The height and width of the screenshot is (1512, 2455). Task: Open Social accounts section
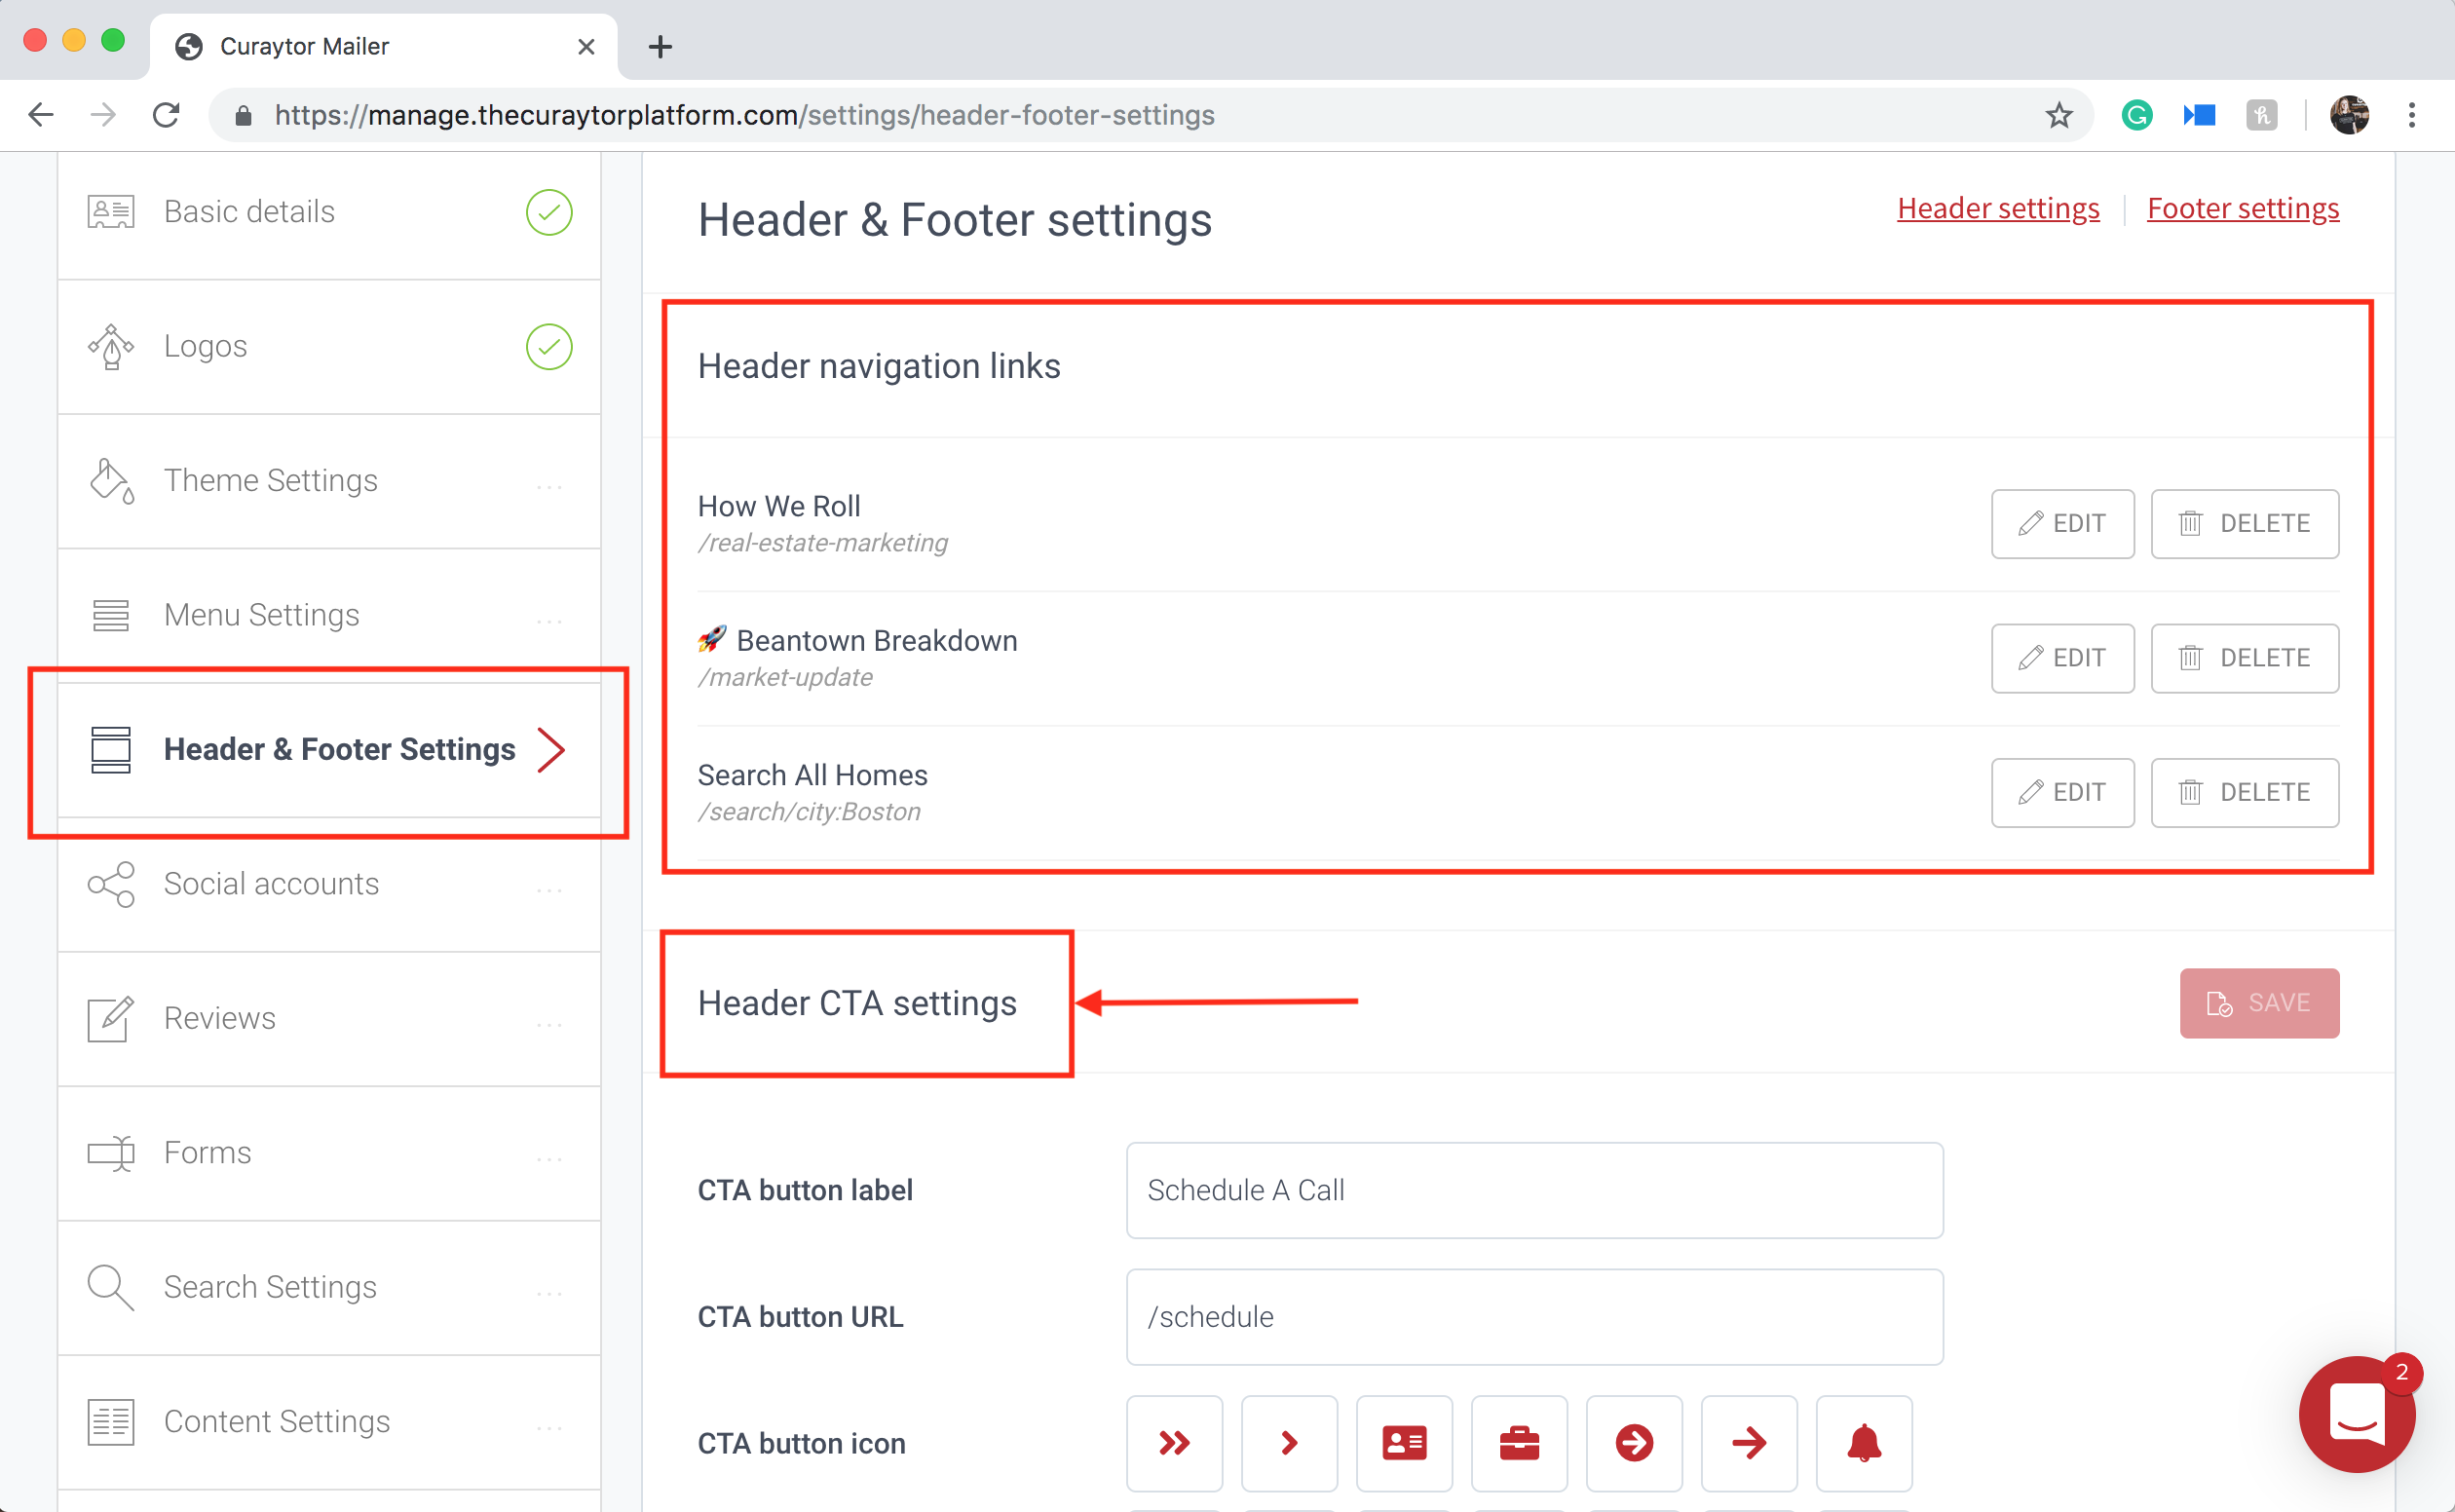(329, 884)
